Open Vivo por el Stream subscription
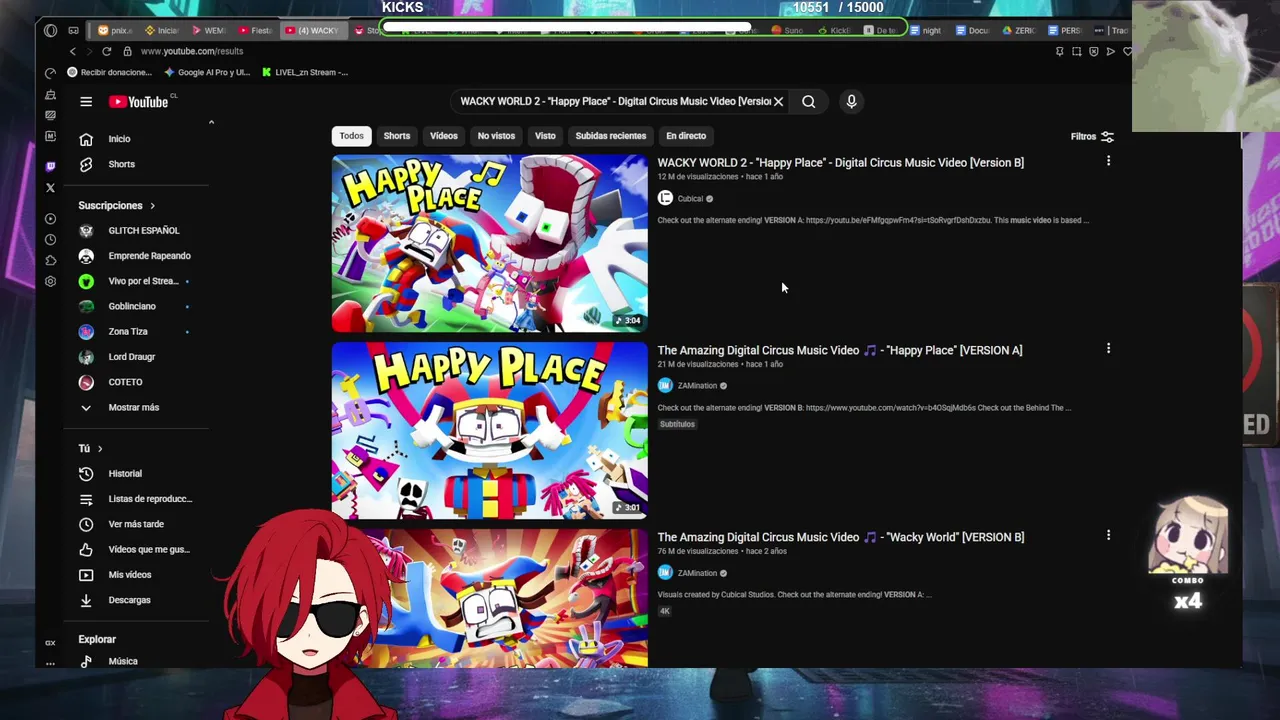Image resolution: width=1280 pixels, height=720 pixels. point(141,281)
